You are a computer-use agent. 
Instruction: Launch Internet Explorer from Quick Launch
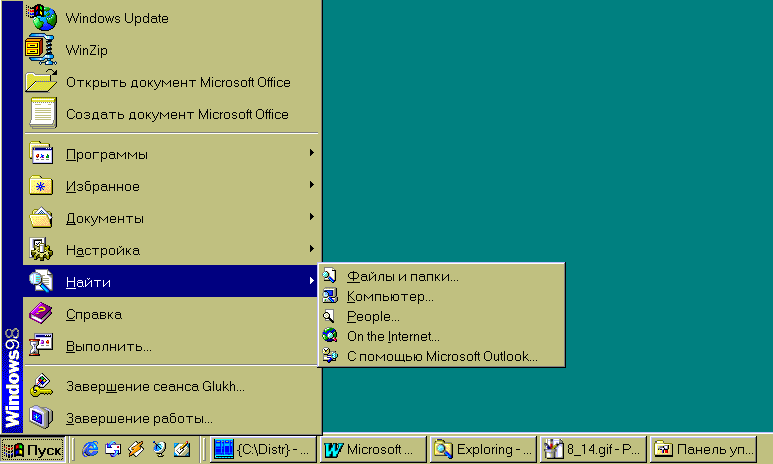click(x=90, y=449)
